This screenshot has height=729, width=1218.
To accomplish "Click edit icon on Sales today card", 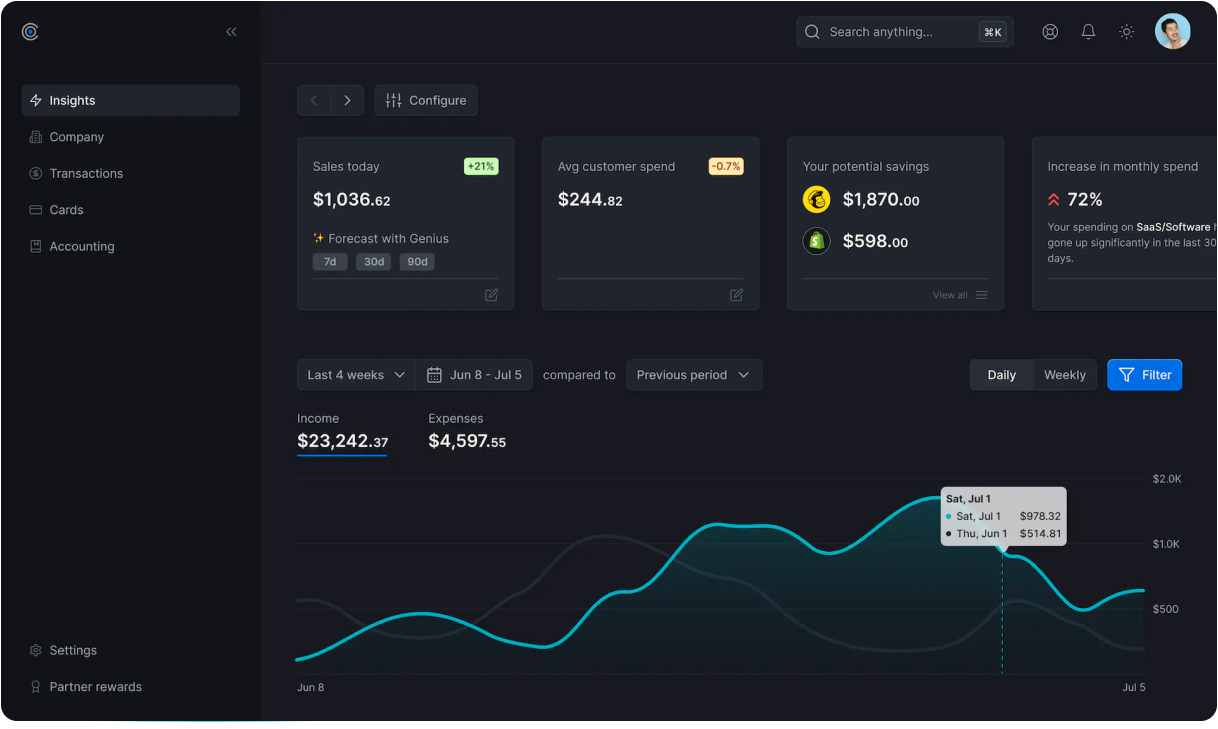I will coord(491,295).
